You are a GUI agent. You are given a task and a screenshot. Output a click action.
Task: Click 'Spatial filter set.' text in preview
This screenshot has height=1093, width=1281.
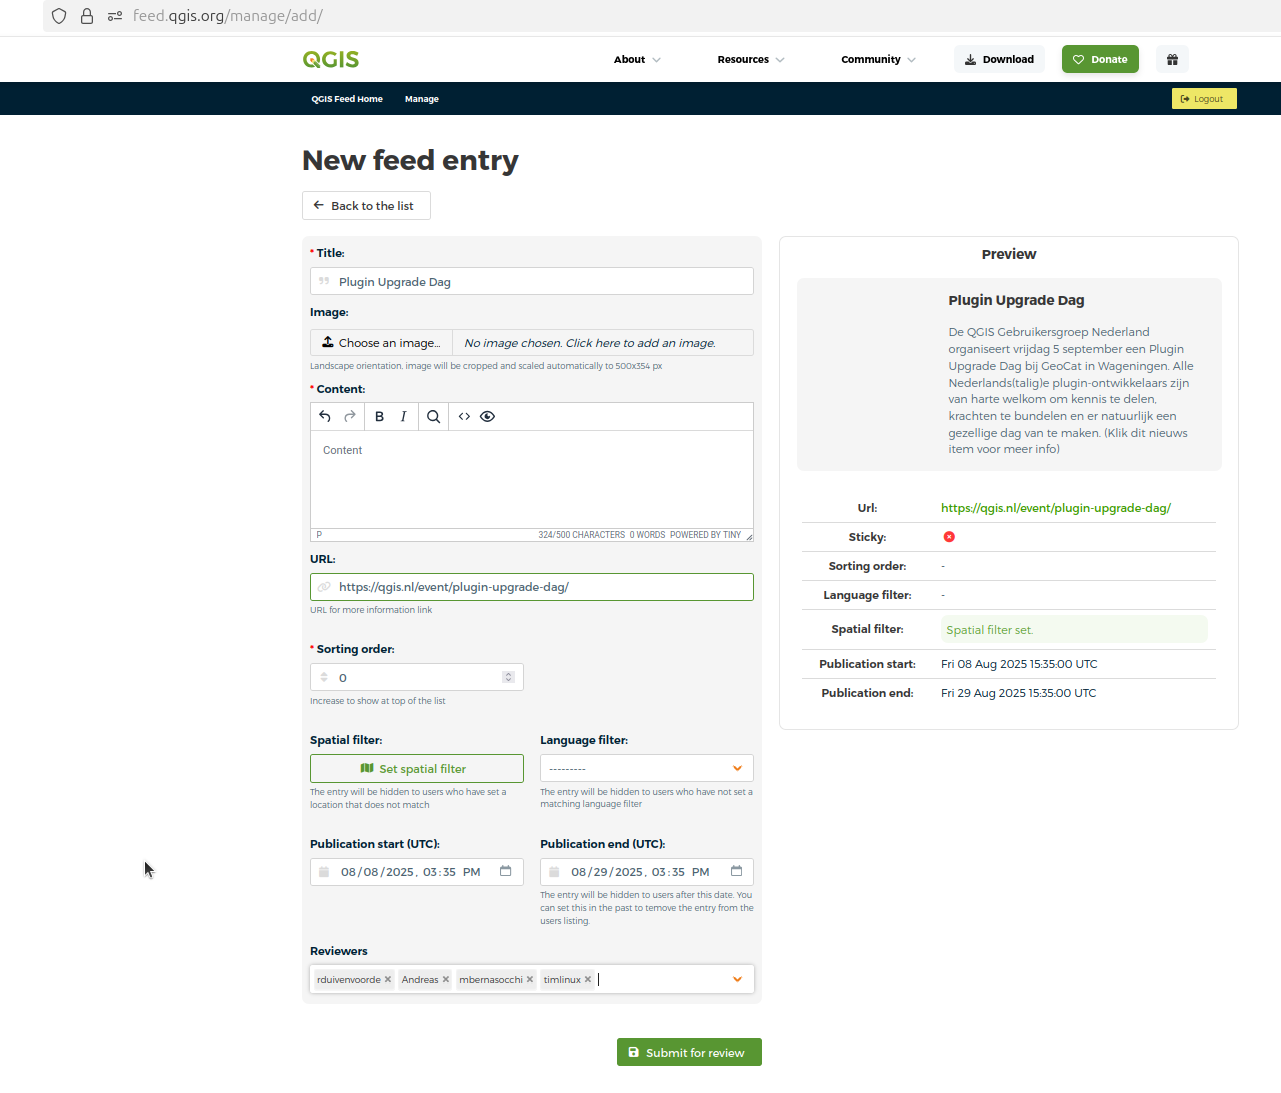(x=990, y=630)
